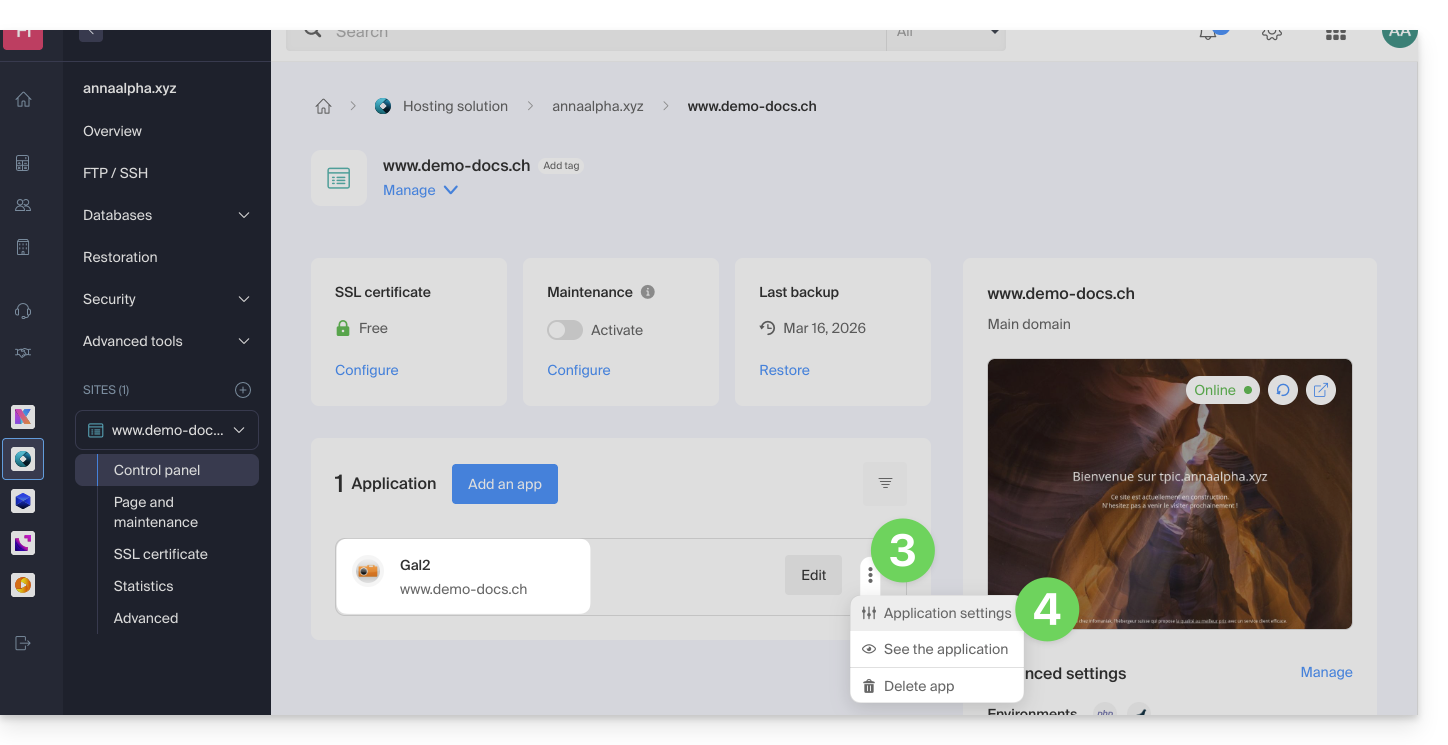
Task: Add a new site with plus icon
Action: pos(243,390)
